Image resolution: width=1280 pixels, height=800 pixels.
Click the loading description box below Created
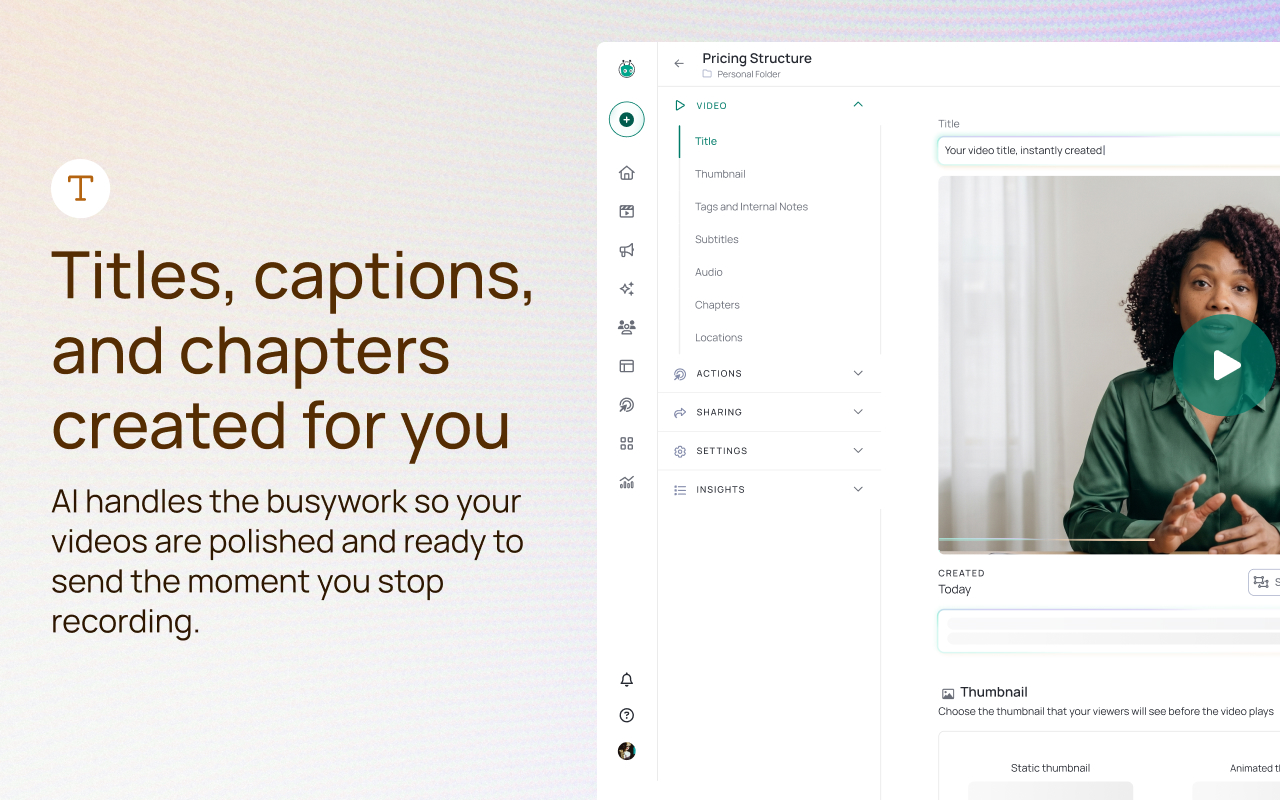pyautogui.click(x=1109, y=631)
